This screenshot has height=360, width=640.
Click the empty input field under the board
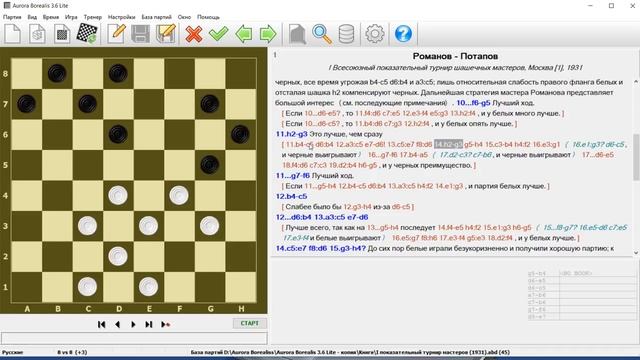(134, 338)
